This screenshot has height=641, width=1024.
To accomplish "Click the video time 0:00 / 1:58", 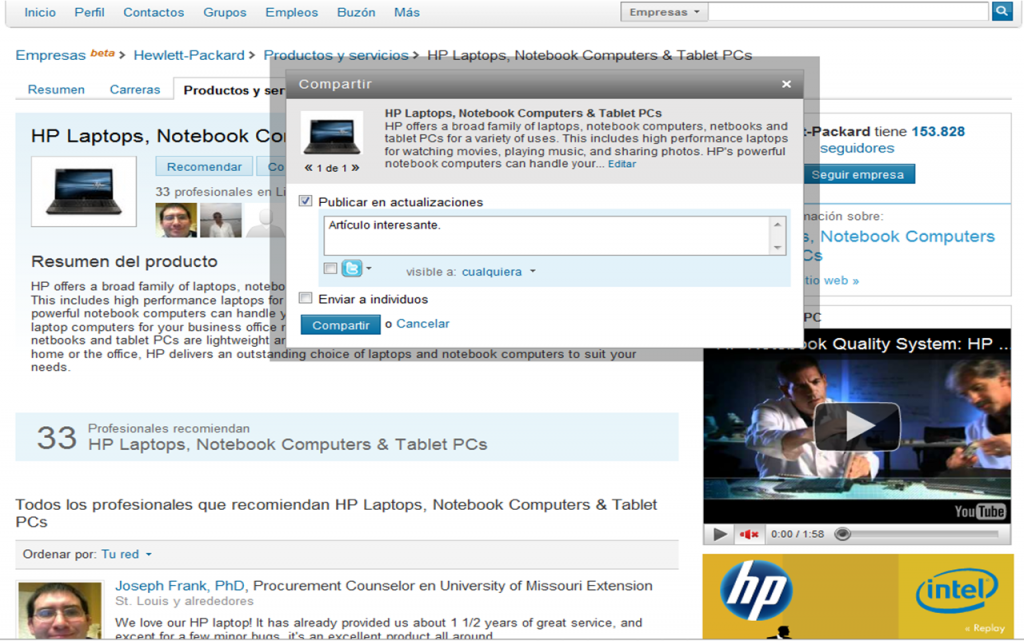I will tap(797, 534).
